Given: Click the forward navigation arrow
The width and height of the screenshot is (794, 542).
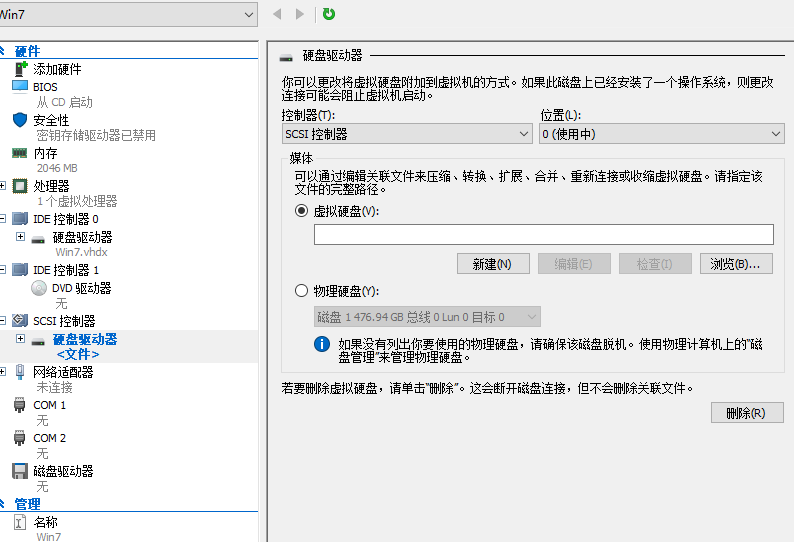Looking at the screenshot, I should [x=300, y=14].
